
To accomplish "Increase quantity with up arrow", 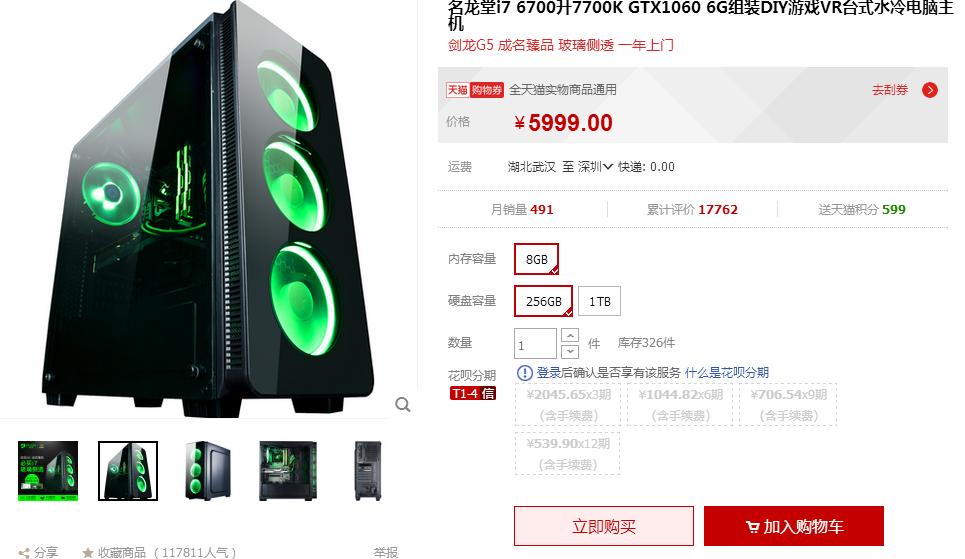I will pos(571,336).
